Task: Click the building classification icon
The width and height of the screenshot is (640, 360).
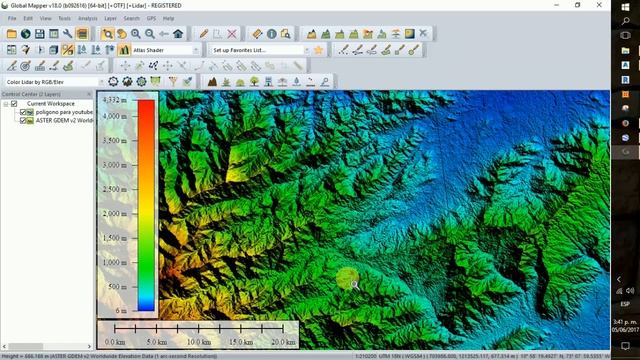Action: (x=268, y=82)
